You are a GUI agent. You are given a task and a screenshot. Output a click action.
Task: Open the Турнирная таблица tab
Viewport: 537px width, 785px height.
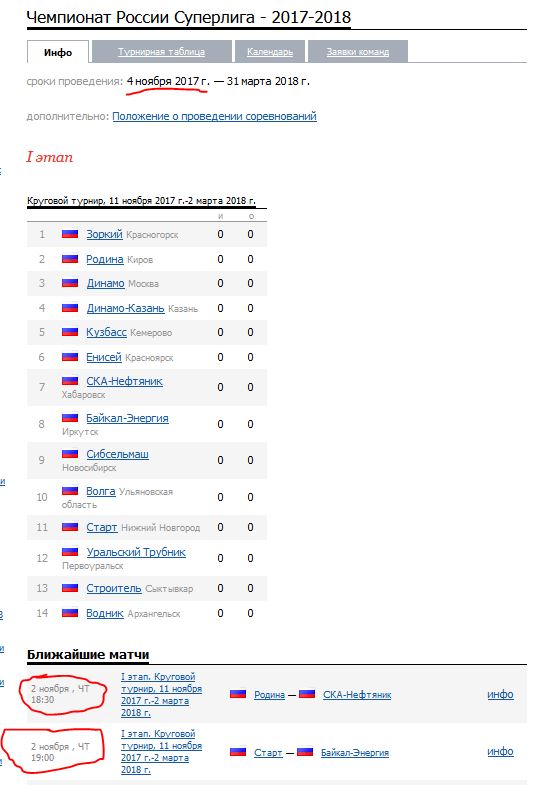pos(161,52)
